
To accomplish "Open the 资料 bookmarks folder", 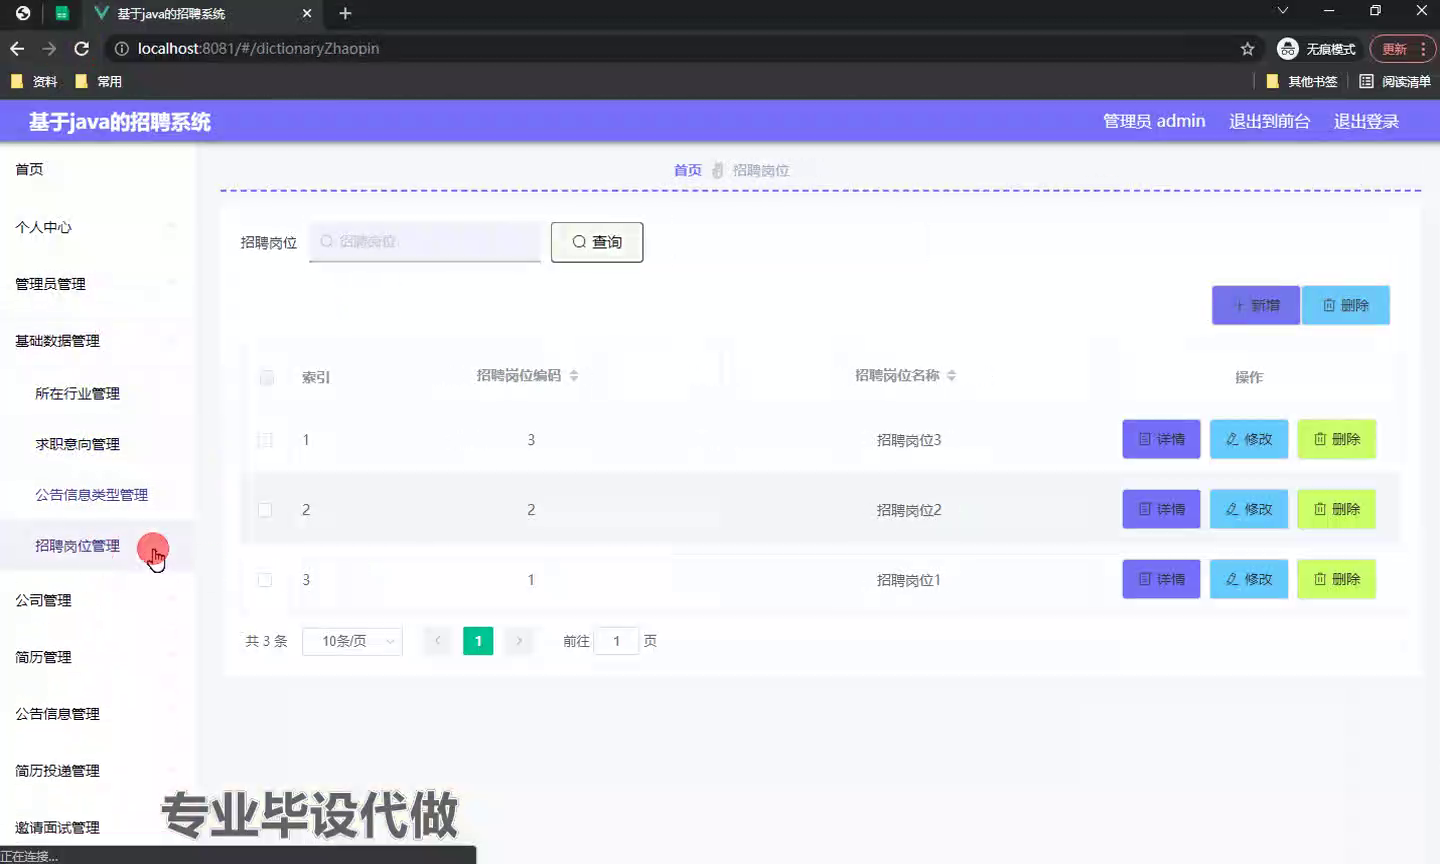I will 35,81.
